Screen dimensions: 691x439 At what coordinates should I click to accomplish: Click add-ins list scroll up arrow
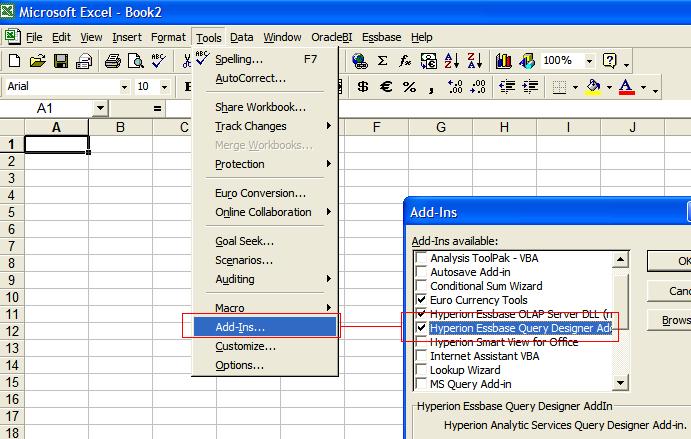620,259
